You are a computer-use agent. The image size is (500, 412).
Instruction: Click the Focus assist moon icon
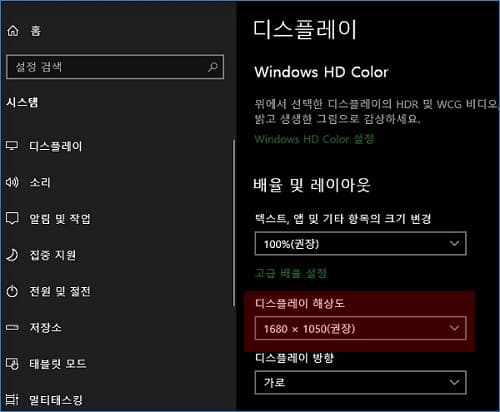point(12,255)
